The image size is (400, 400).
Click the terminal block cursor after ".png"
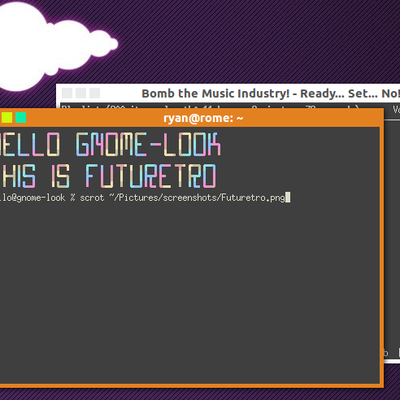[x=288, y=198]
